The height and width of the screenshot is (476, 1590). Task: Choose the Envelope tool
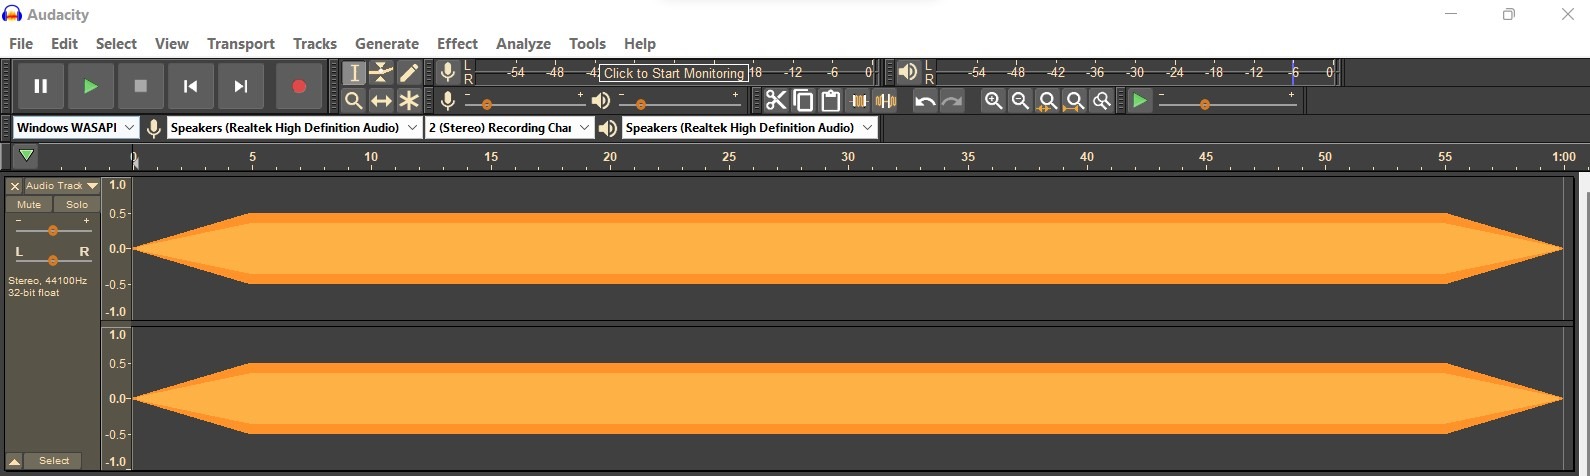(x=381, y=73)
